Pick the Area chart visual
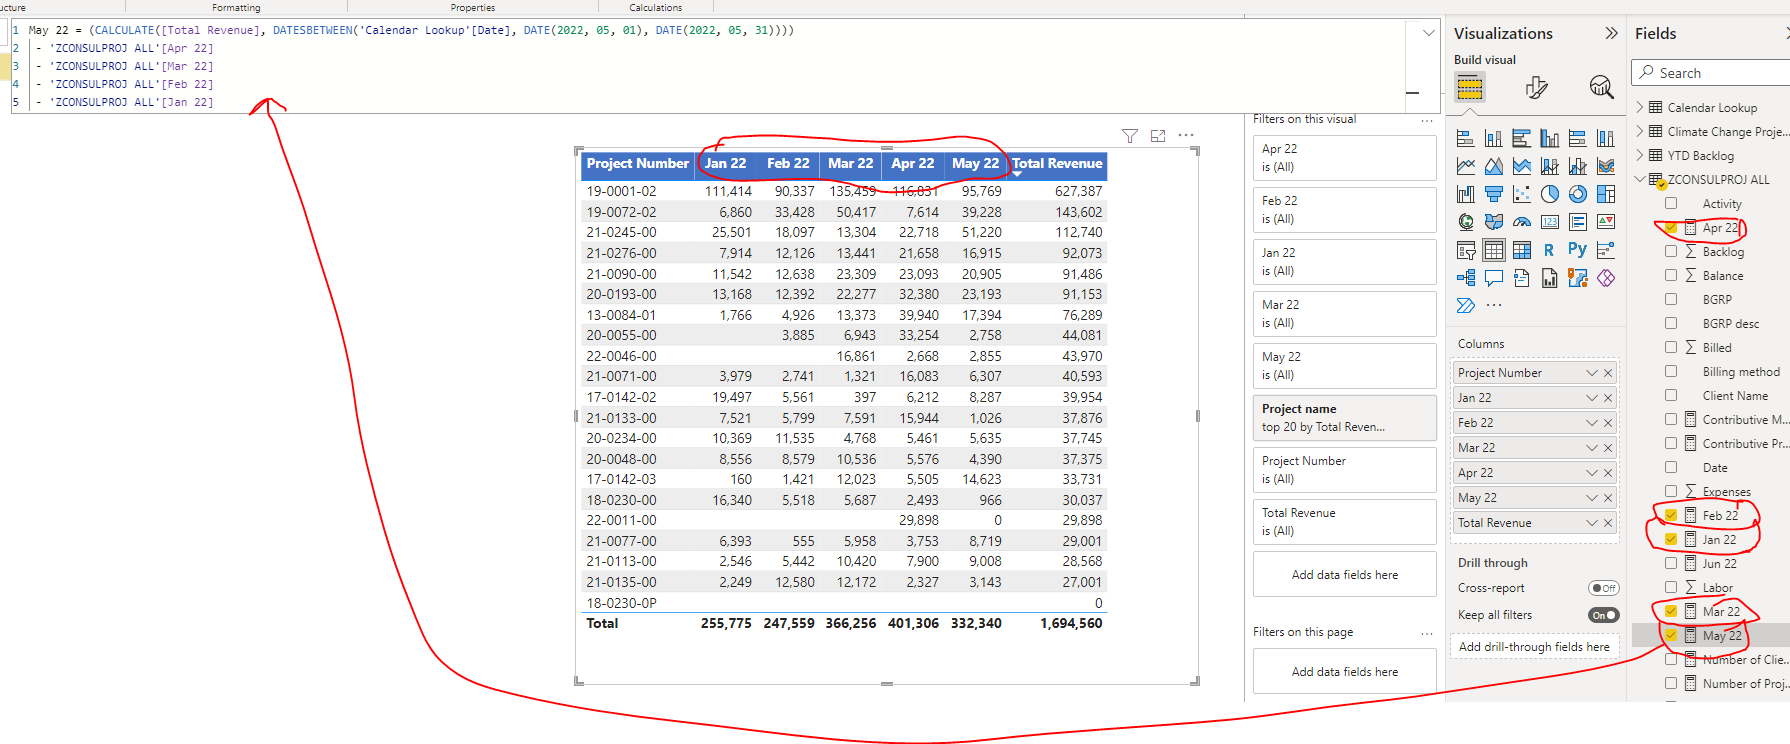 1494,166
